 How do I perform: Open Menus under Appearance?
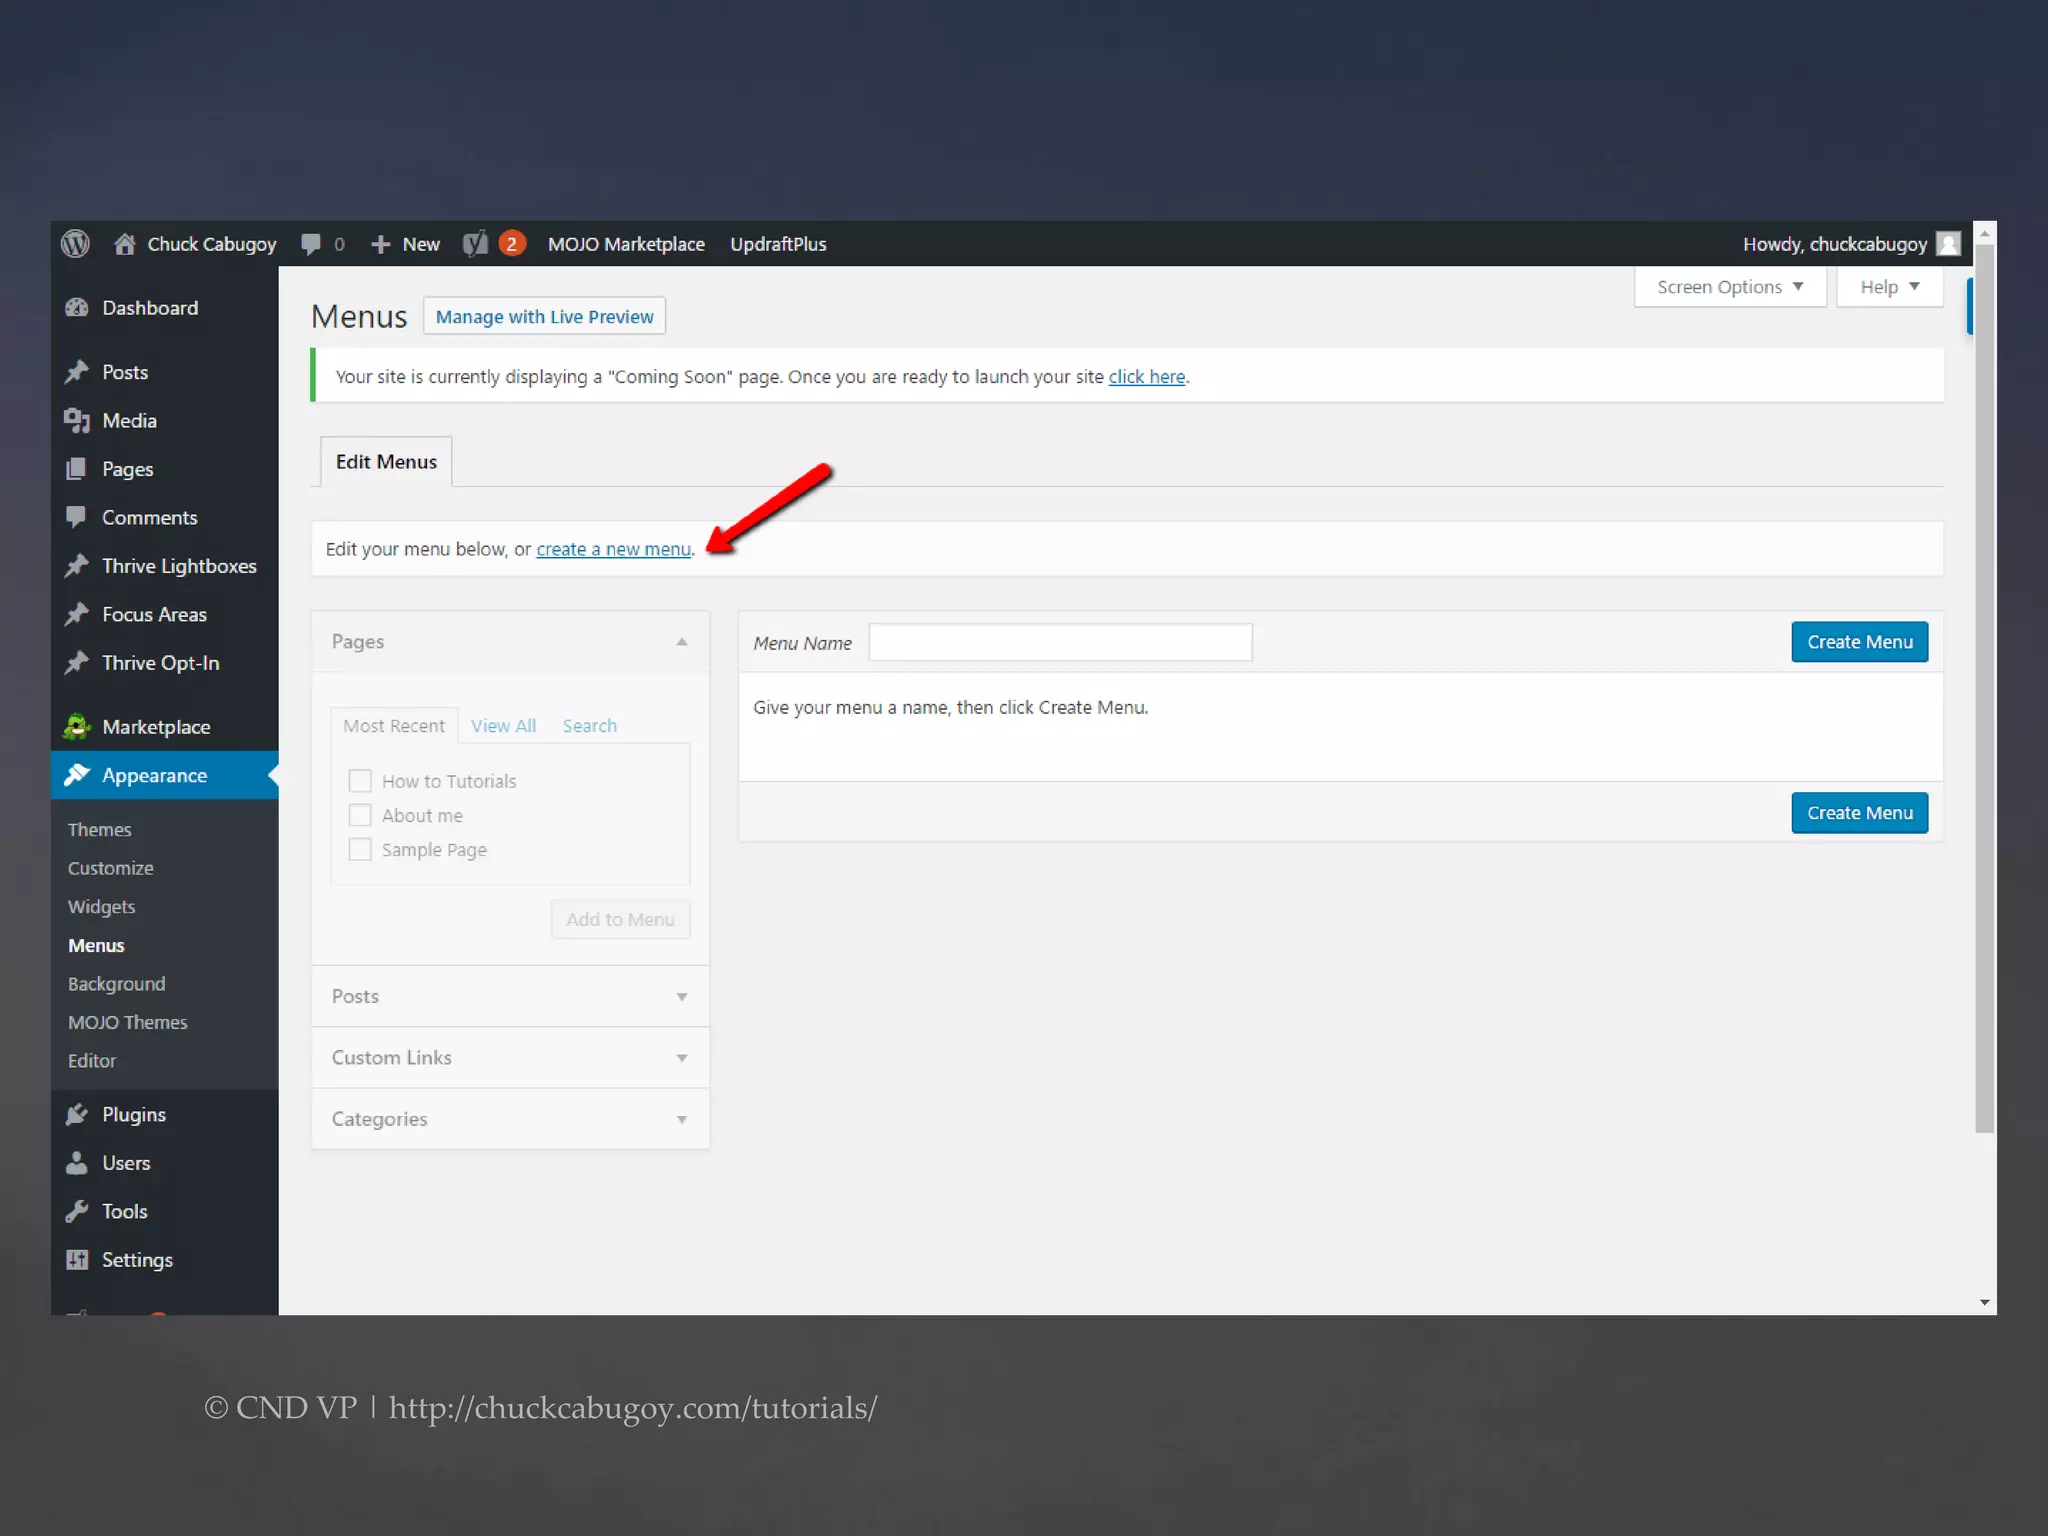pos(96,945)
